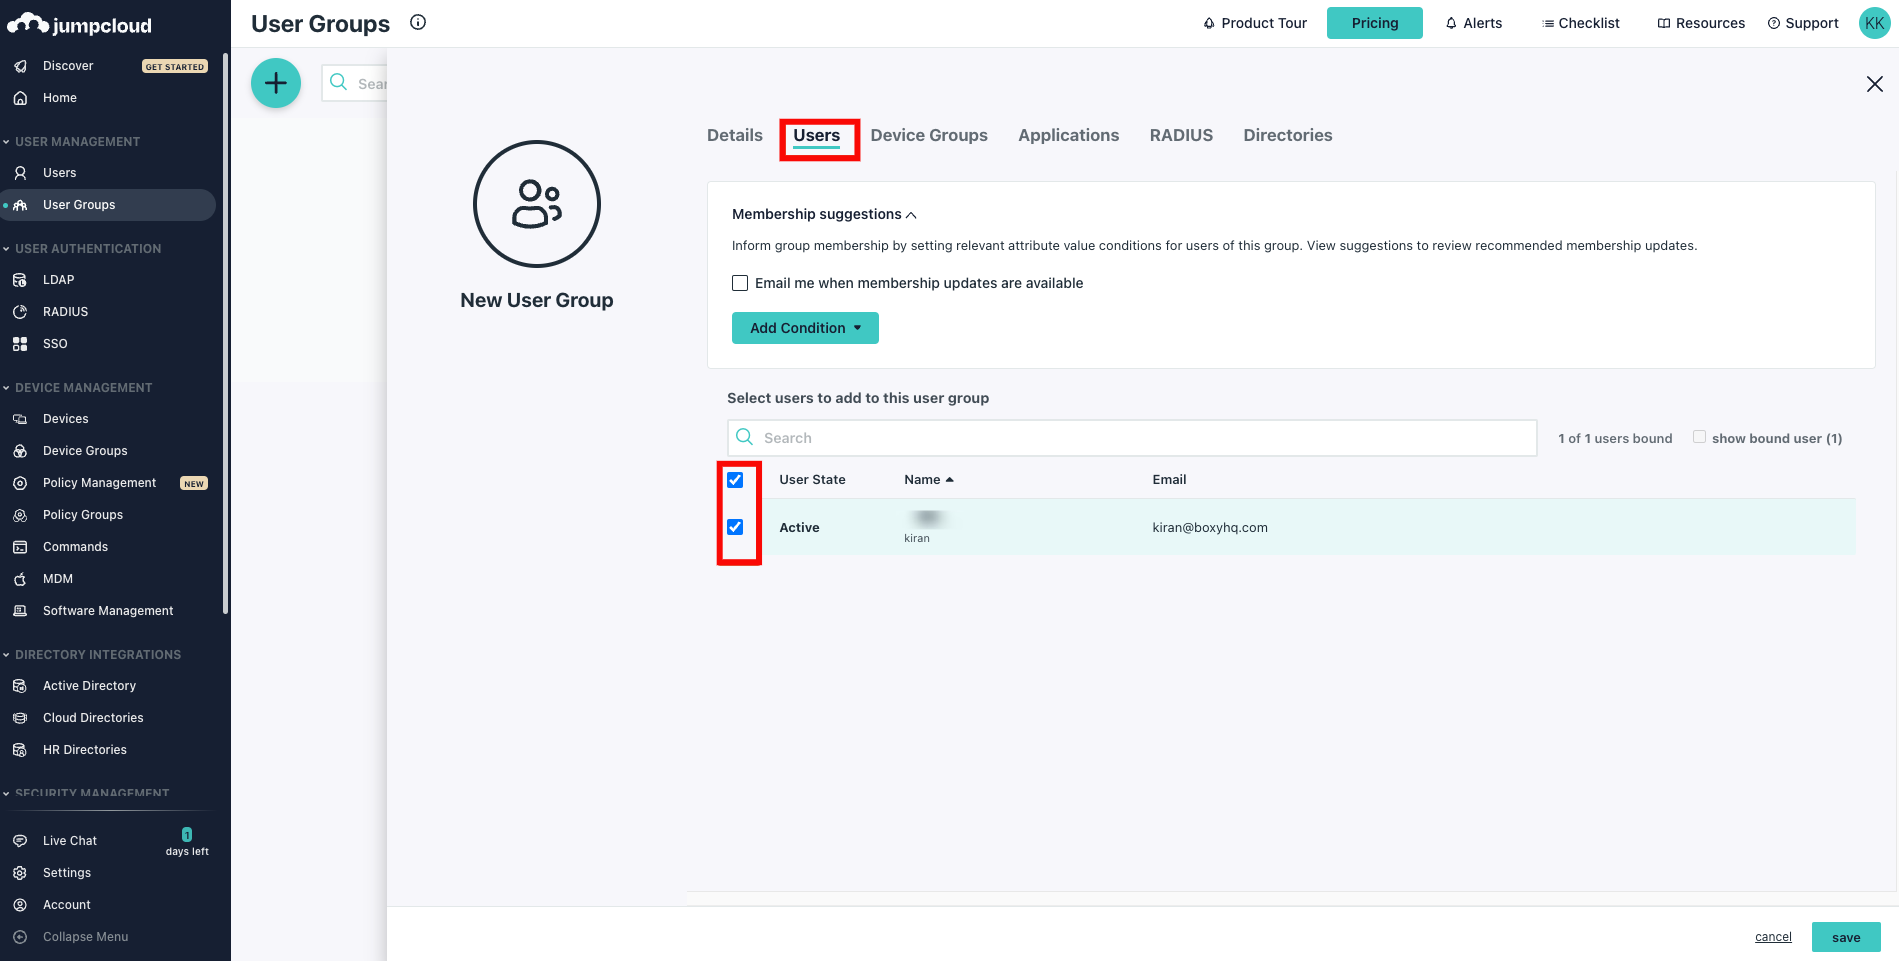The height and width of the screenshot is (961, 1899).
Task: Toggle show bound user checkbox
Action: [1699, 437]
